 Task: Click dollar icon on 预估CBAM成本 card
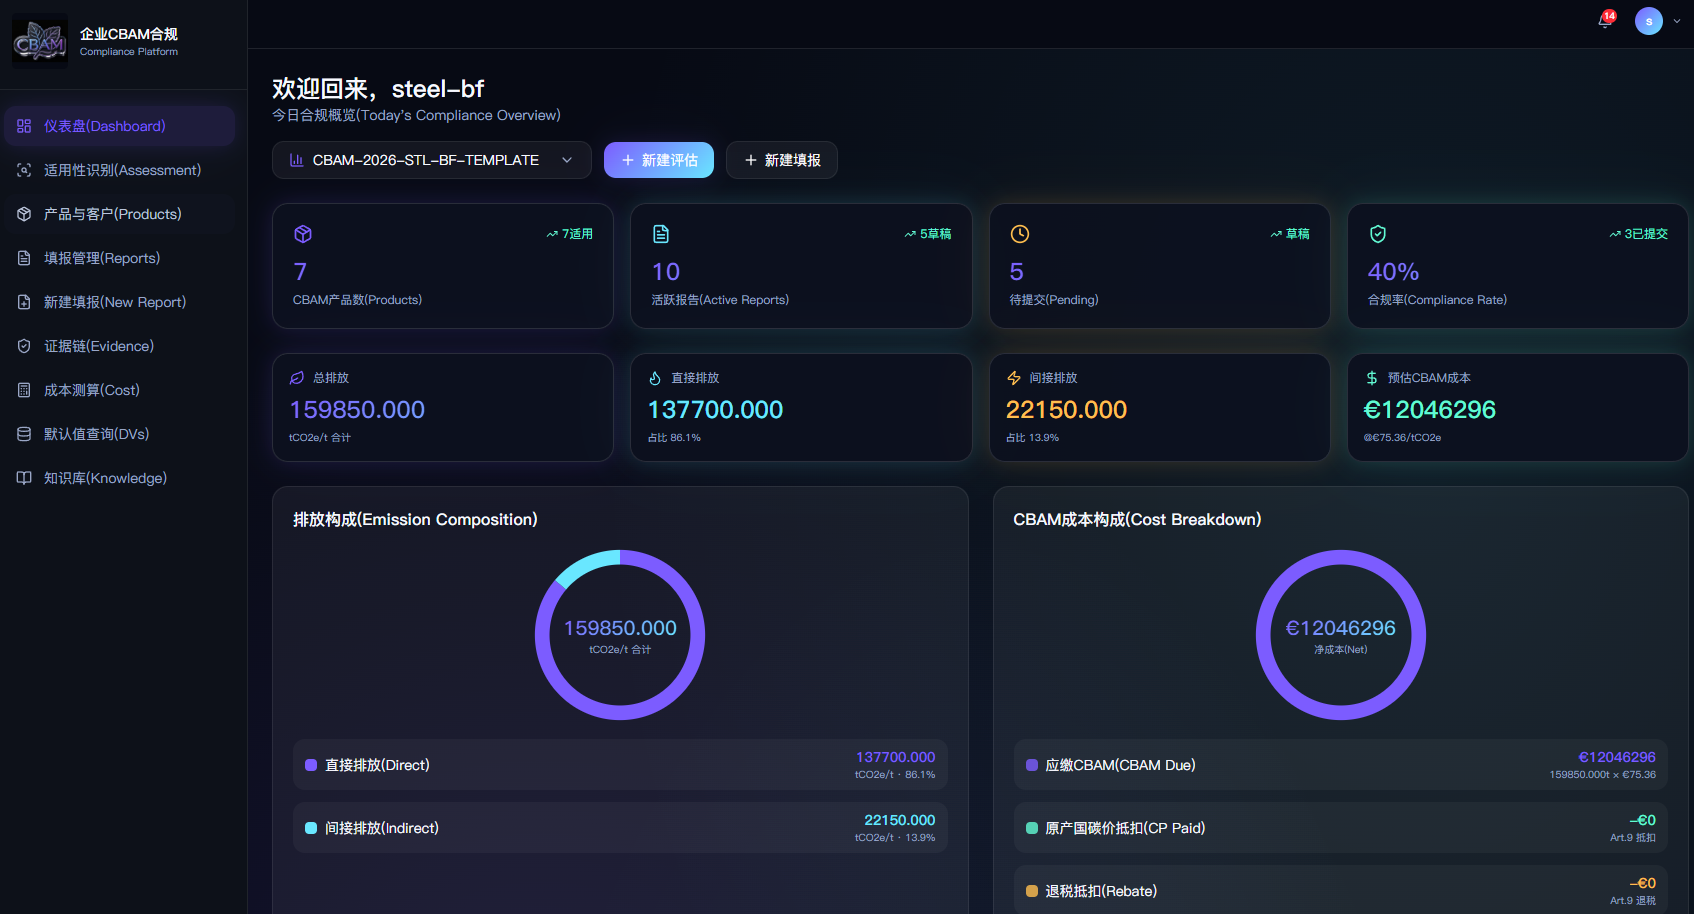pos(1372,378)
